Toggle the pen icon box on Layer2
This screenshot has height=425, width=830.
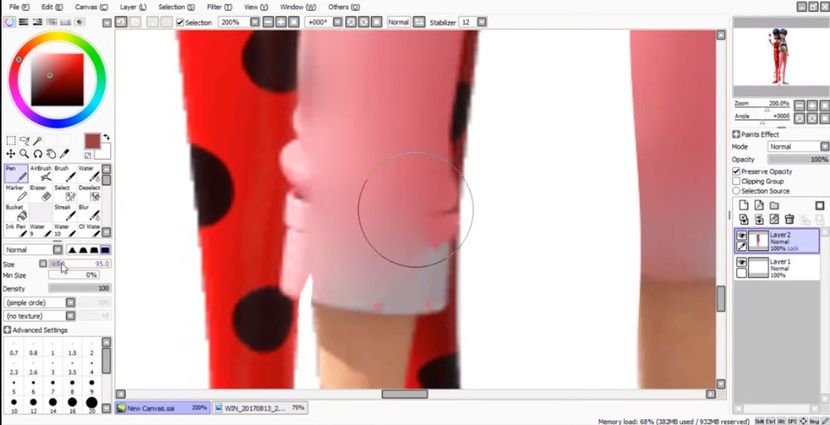(x=742, y=246)
